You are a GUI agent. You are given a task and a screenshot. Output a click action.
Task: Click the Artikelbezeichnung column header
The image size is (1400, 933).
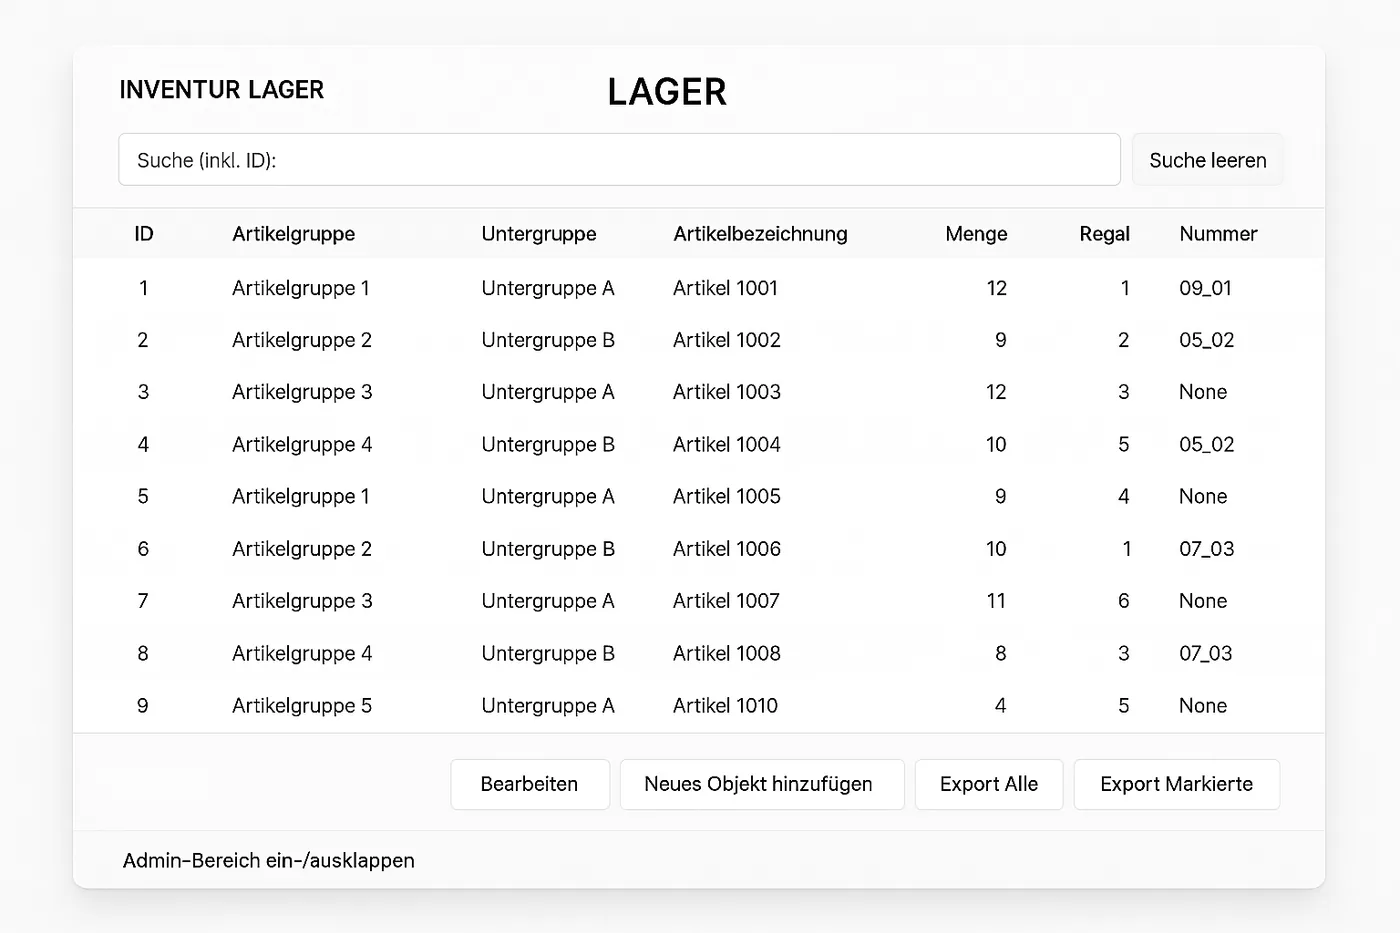tap(760, 234)
